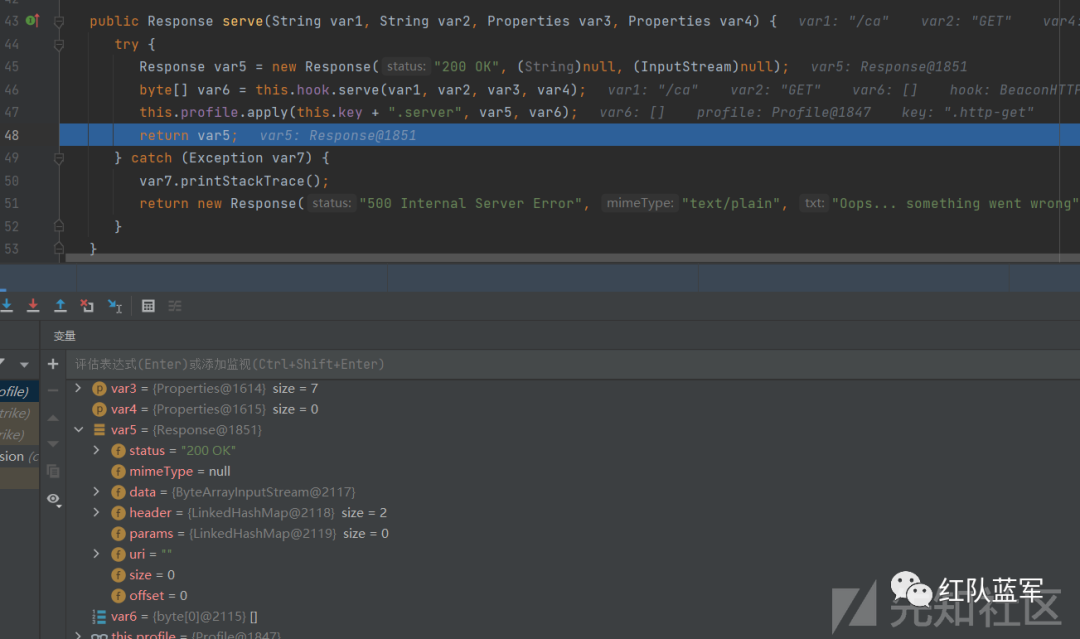Toggle code folding at the catch line

(59, 158)
